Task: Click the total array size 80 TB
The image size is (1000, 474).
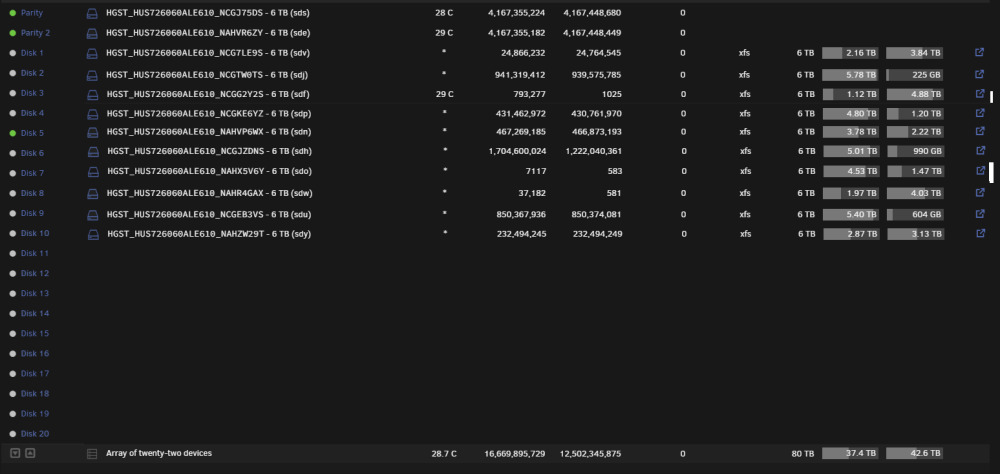Action: (803, 454)
